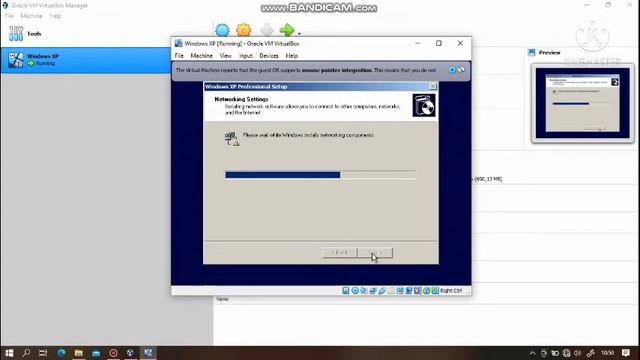Click the networking setup progress bar
Screen dimensions: 640x360
pyautogui.click(x=321, y=175)
